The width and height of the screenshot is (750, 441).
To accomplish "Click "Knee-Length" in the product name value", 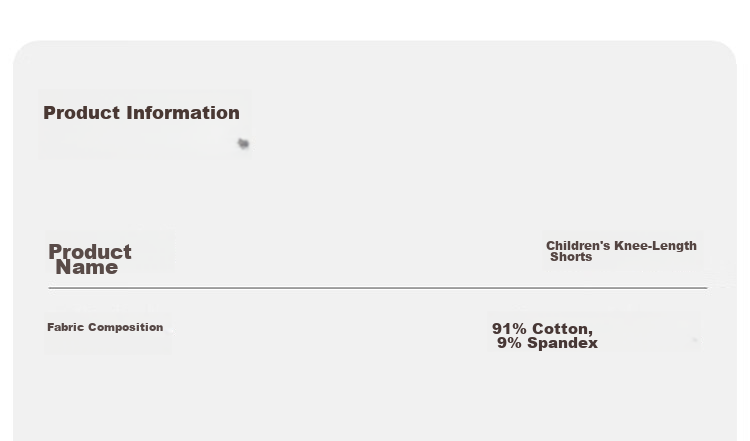I will tap(655, 246).
